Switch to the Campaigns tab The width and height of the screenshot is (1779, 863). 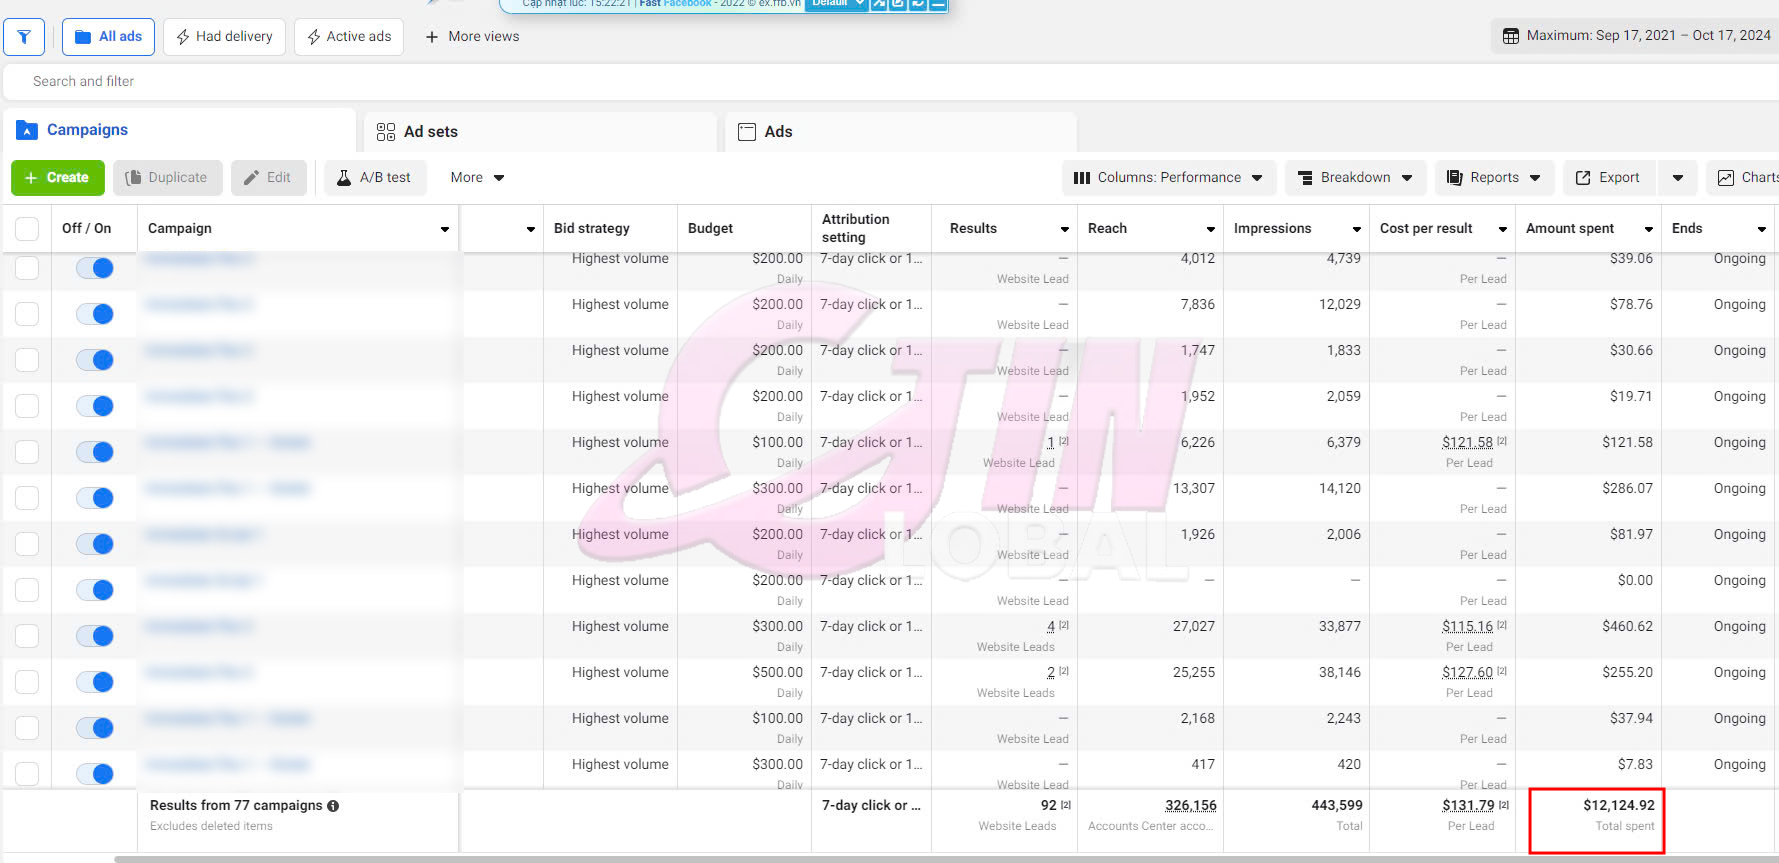[180, 130]
